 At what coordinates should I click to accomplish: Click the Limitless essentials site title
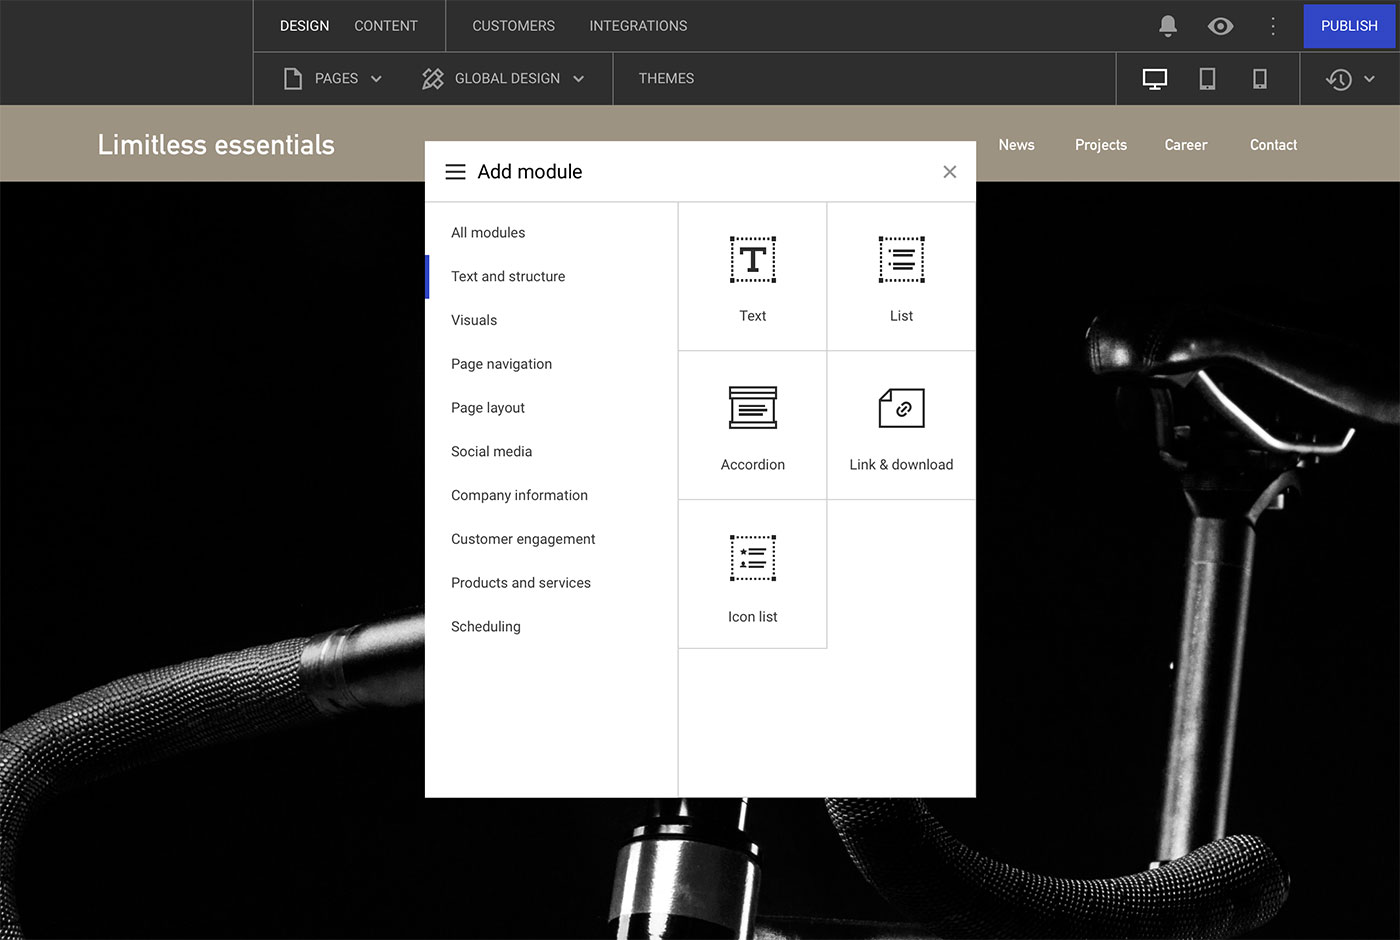pos(216,145)
